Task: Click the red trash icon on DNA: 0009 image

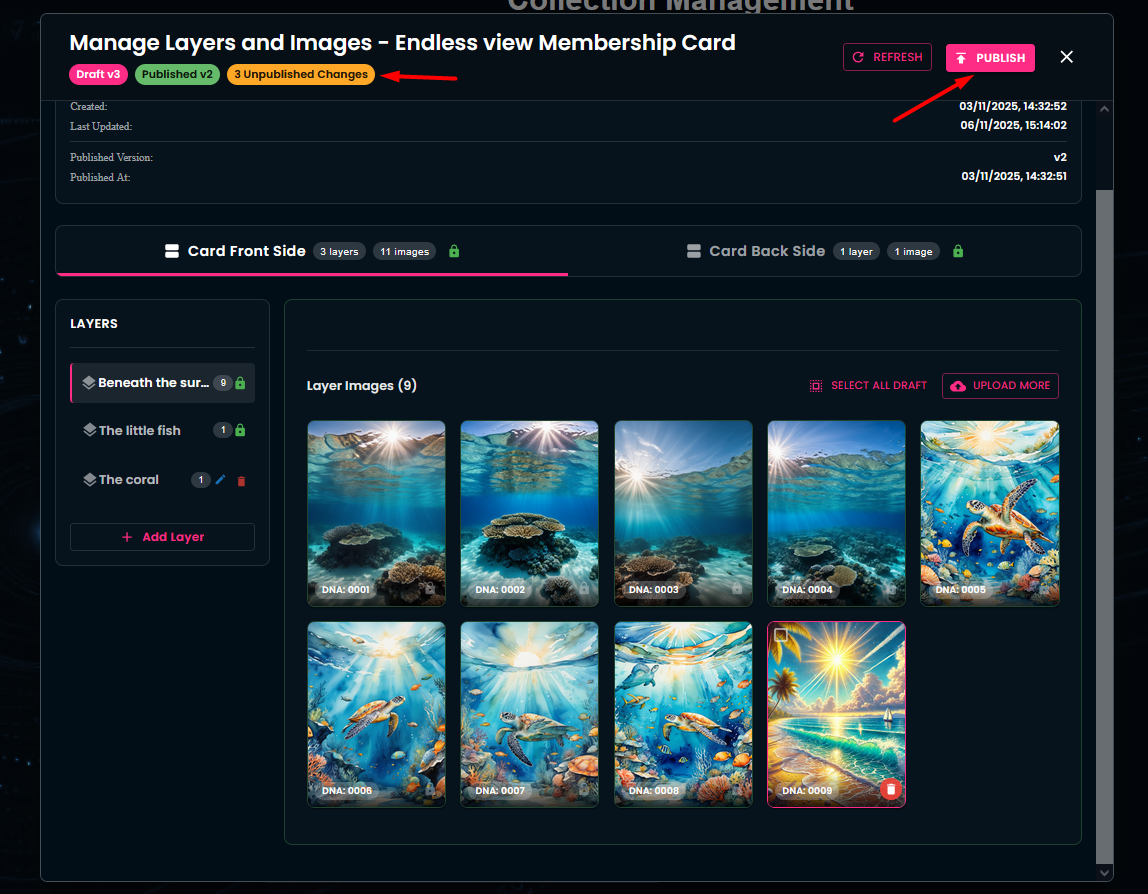Action: coord(891,790)
